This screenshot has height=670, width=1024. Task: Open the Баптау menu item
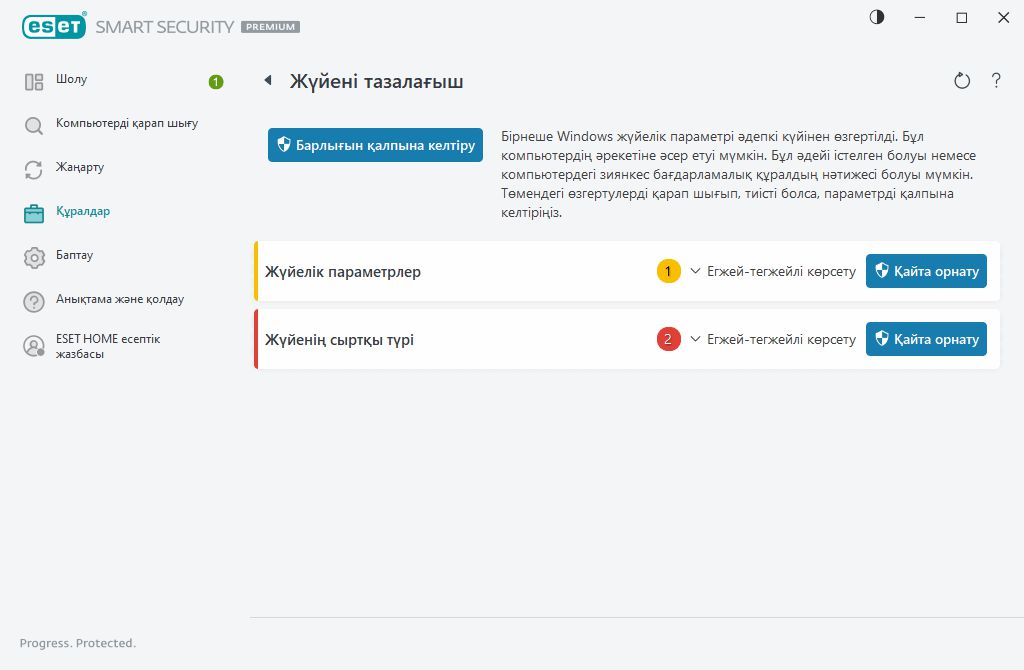point(74,256)
